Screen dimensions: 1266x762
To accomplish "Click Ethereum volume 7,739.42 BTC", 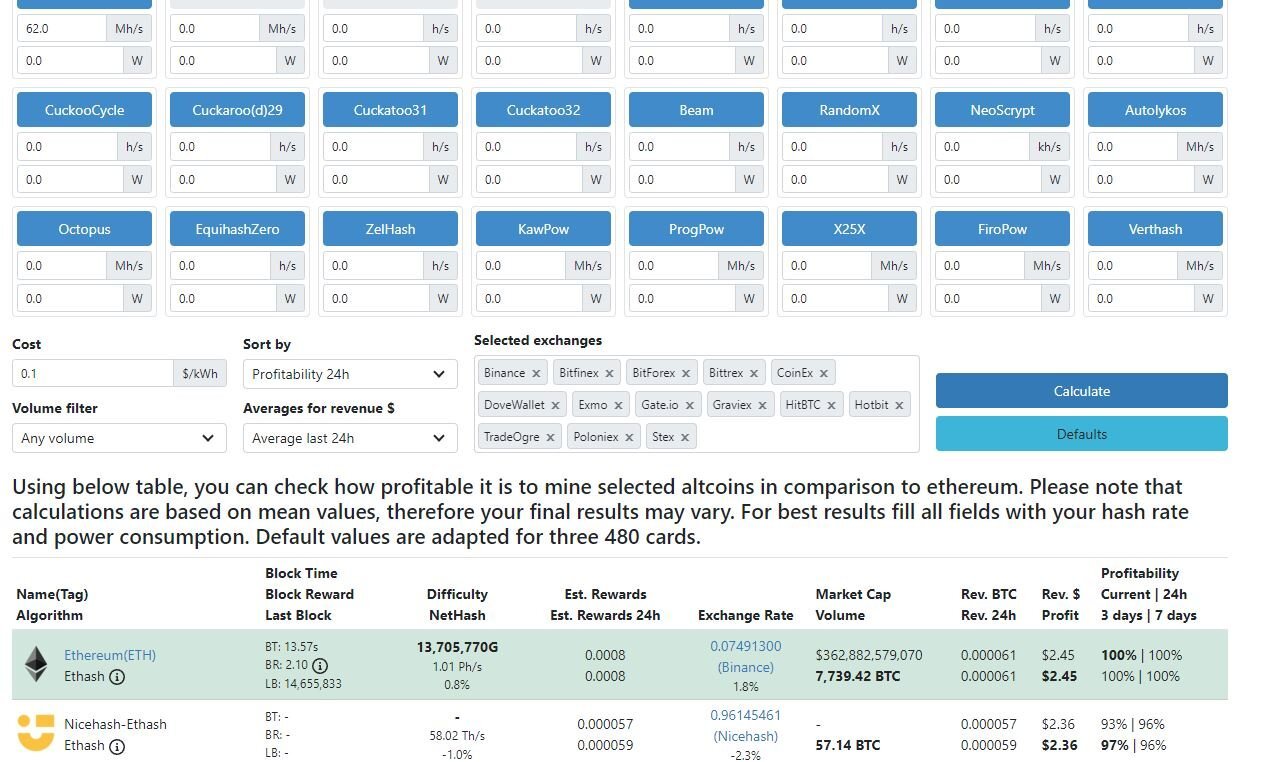I will (858, 677).
